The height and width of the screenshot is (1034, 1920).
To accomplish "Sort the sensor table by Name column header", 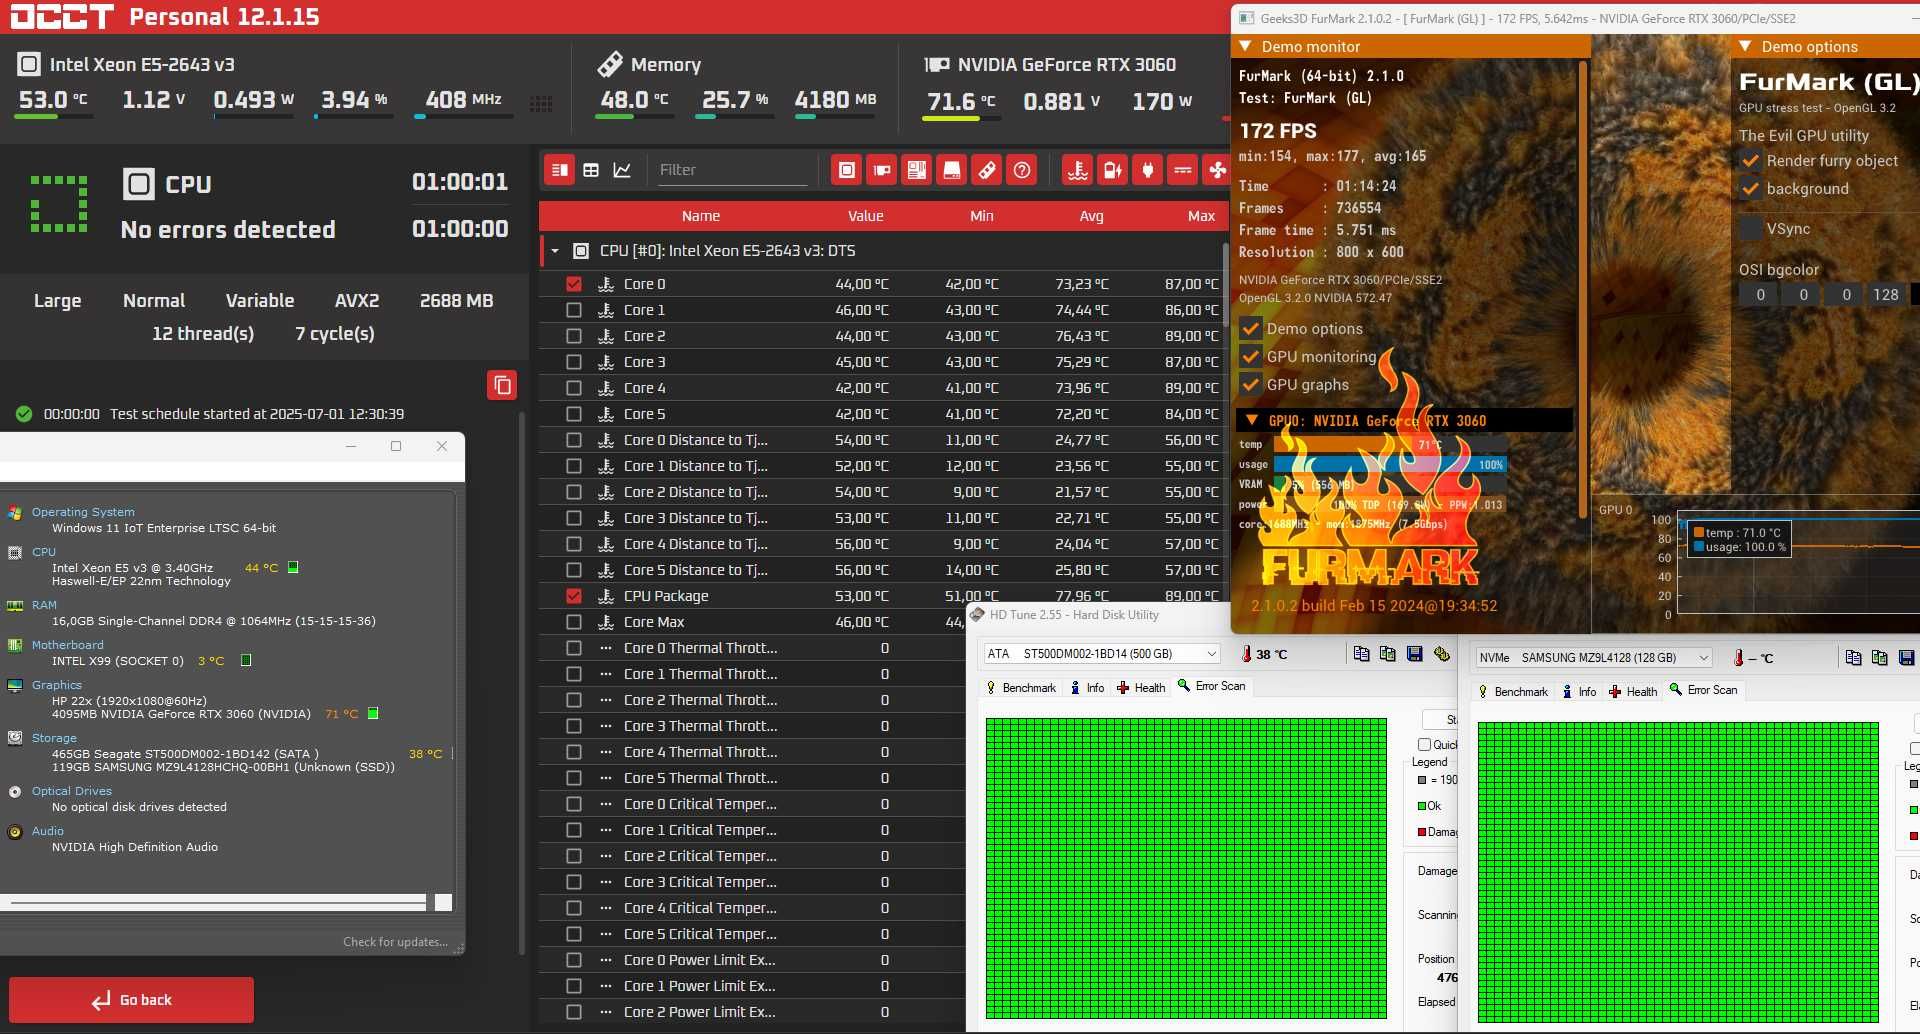I will (x=701, y=216).
